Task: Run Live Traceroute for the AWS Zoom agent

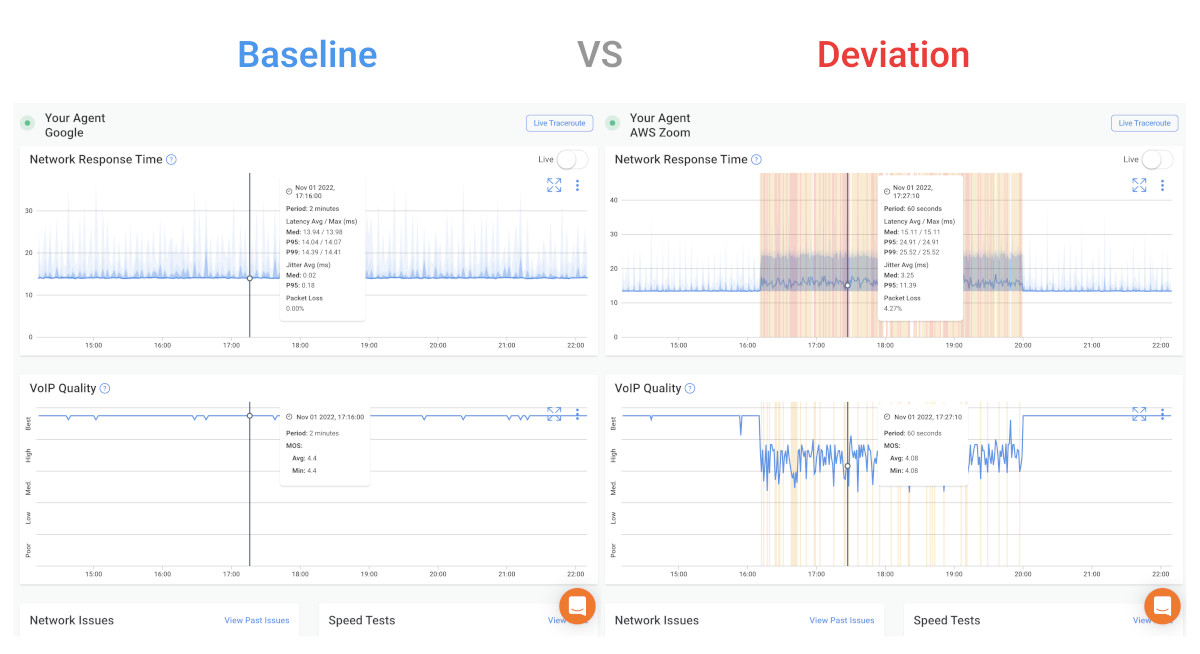Action: (x=1144, y=123)
